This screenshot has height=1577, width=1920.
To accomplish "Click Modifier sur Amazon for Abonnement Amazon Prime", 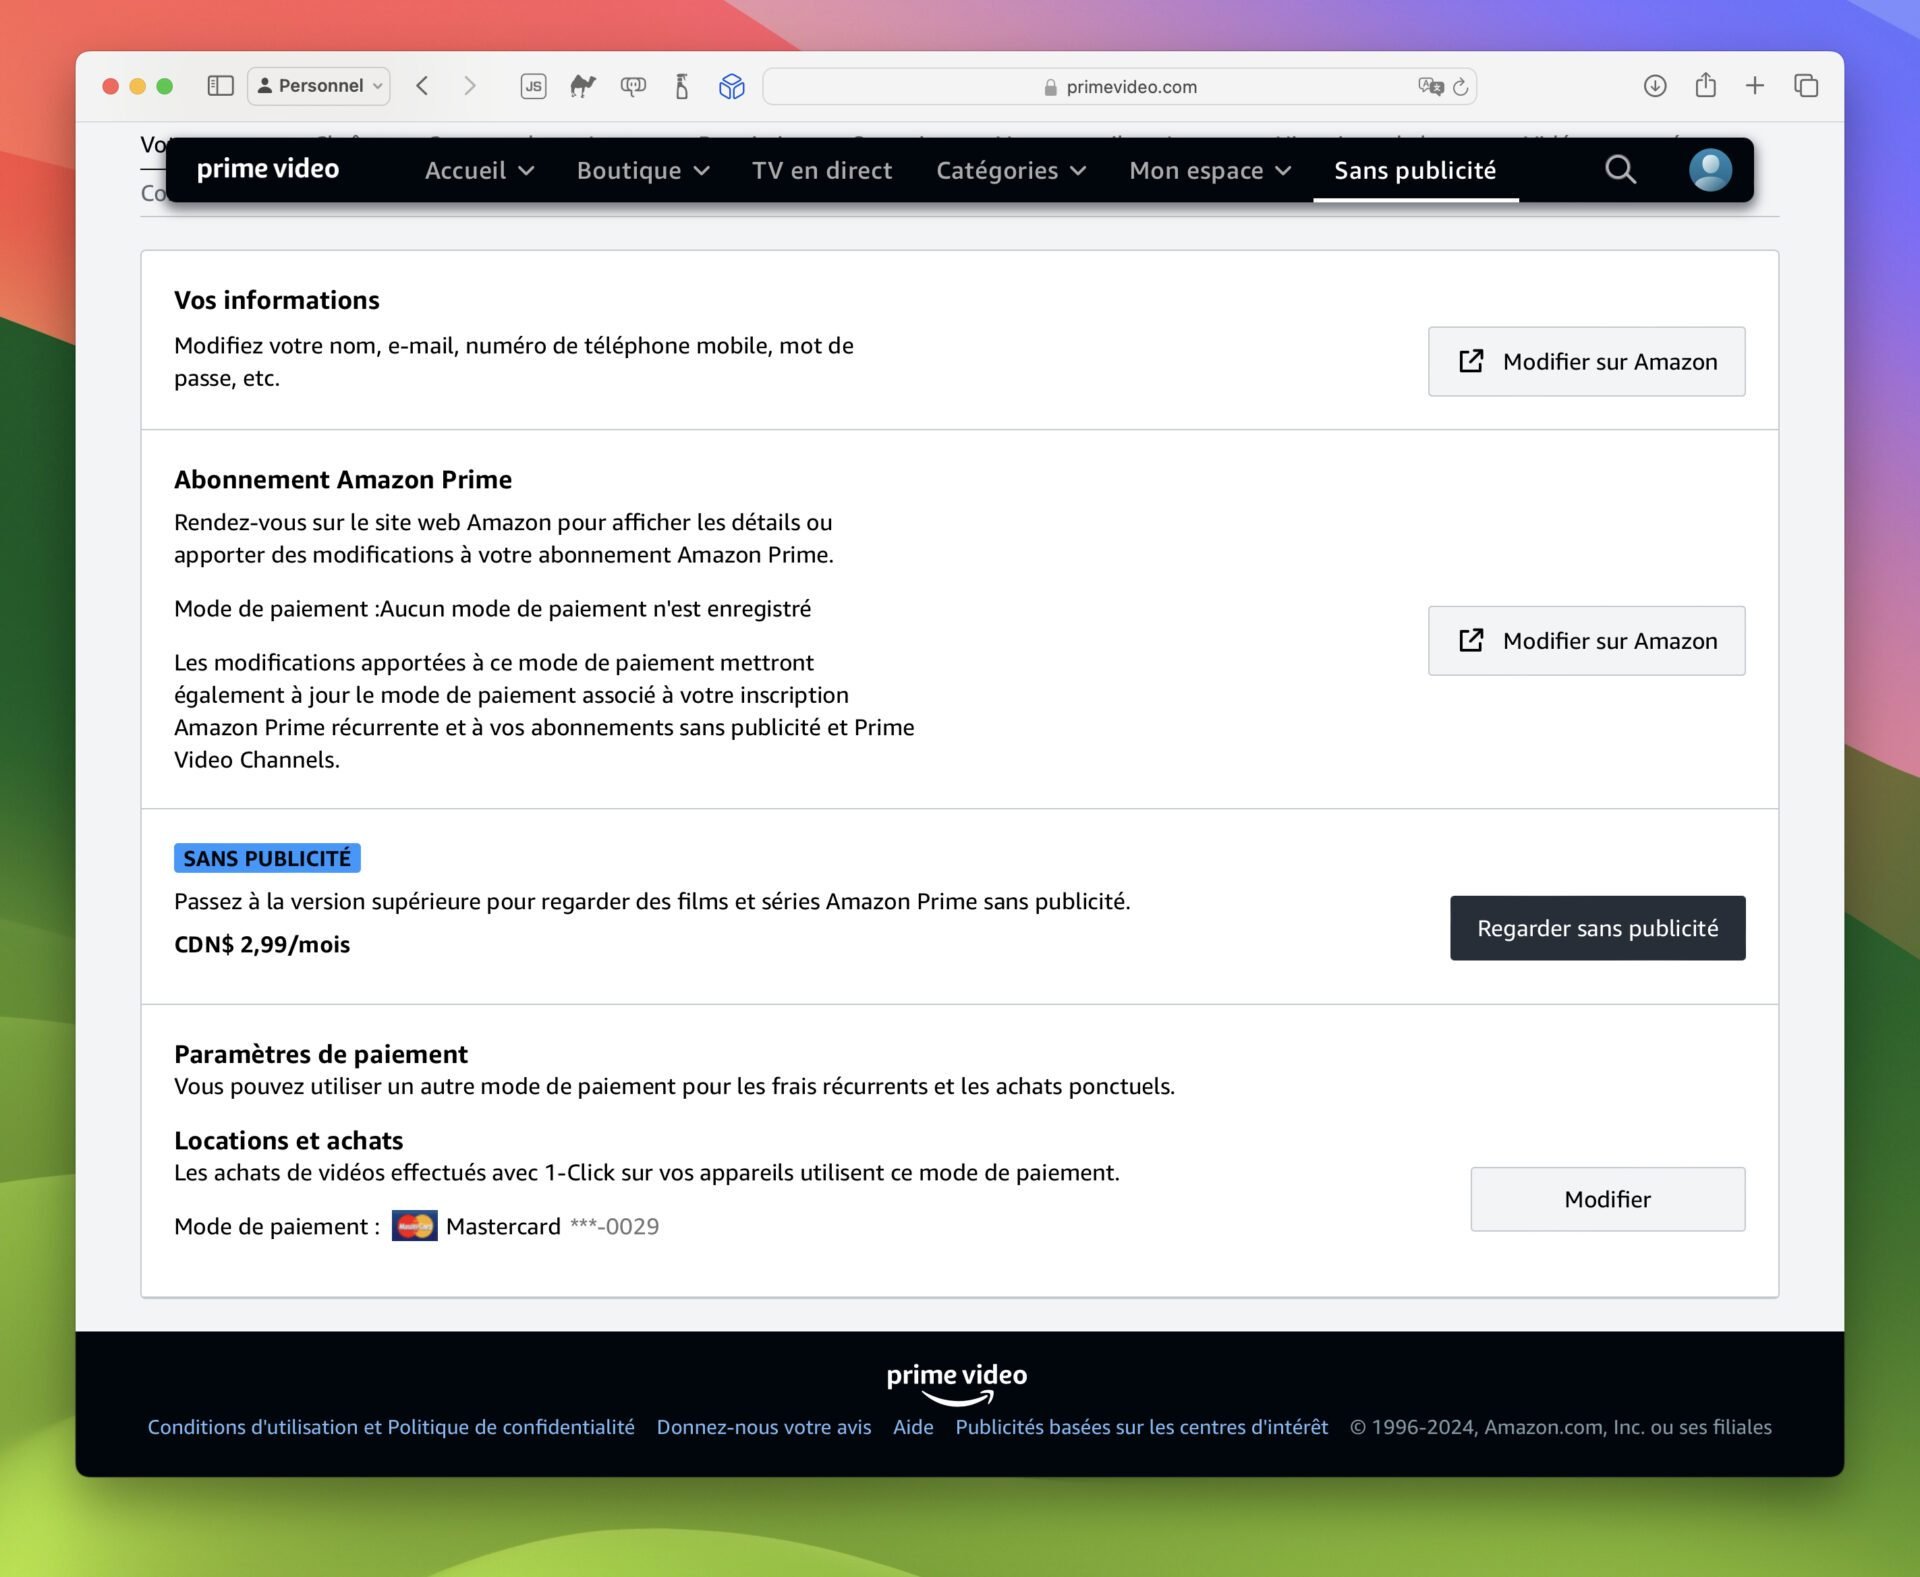I will point(1586,641).
